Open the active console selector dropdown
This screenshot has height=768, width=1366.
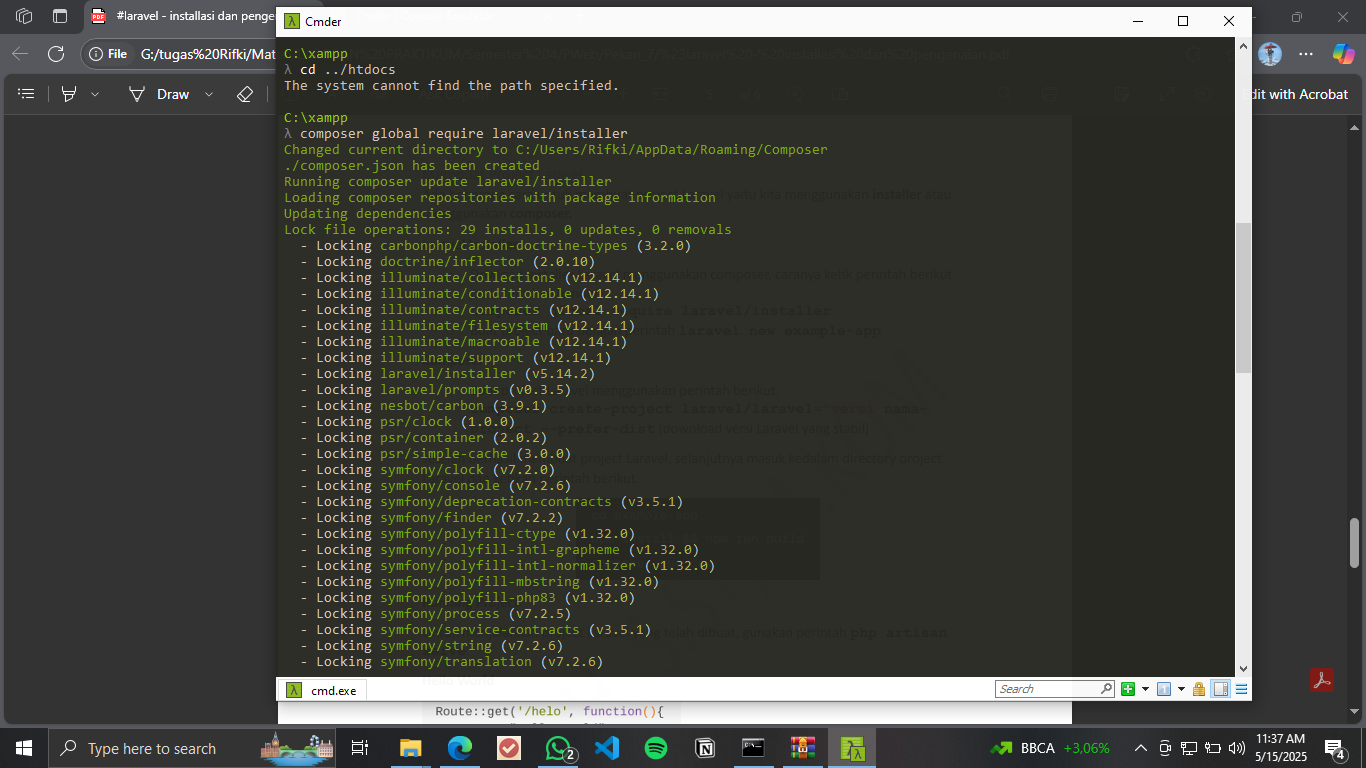(x=1180, y=689)
